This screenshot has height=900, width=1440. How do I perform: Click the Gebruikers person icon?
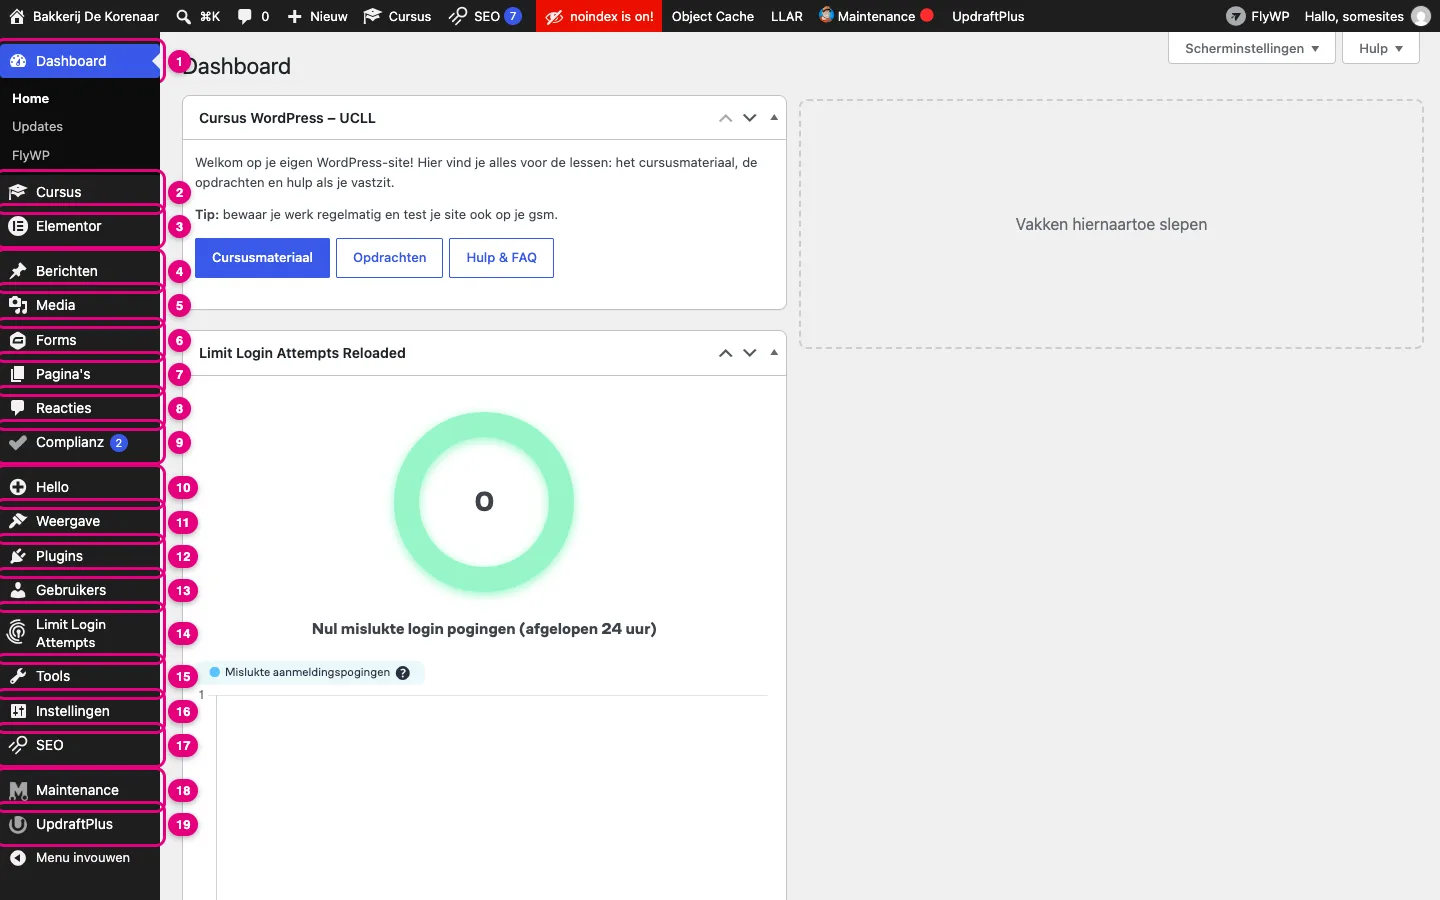[x=18, y=590]
